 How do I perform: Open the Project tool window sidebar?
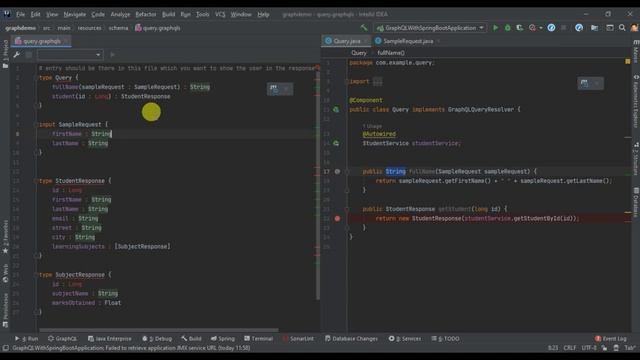5,54
